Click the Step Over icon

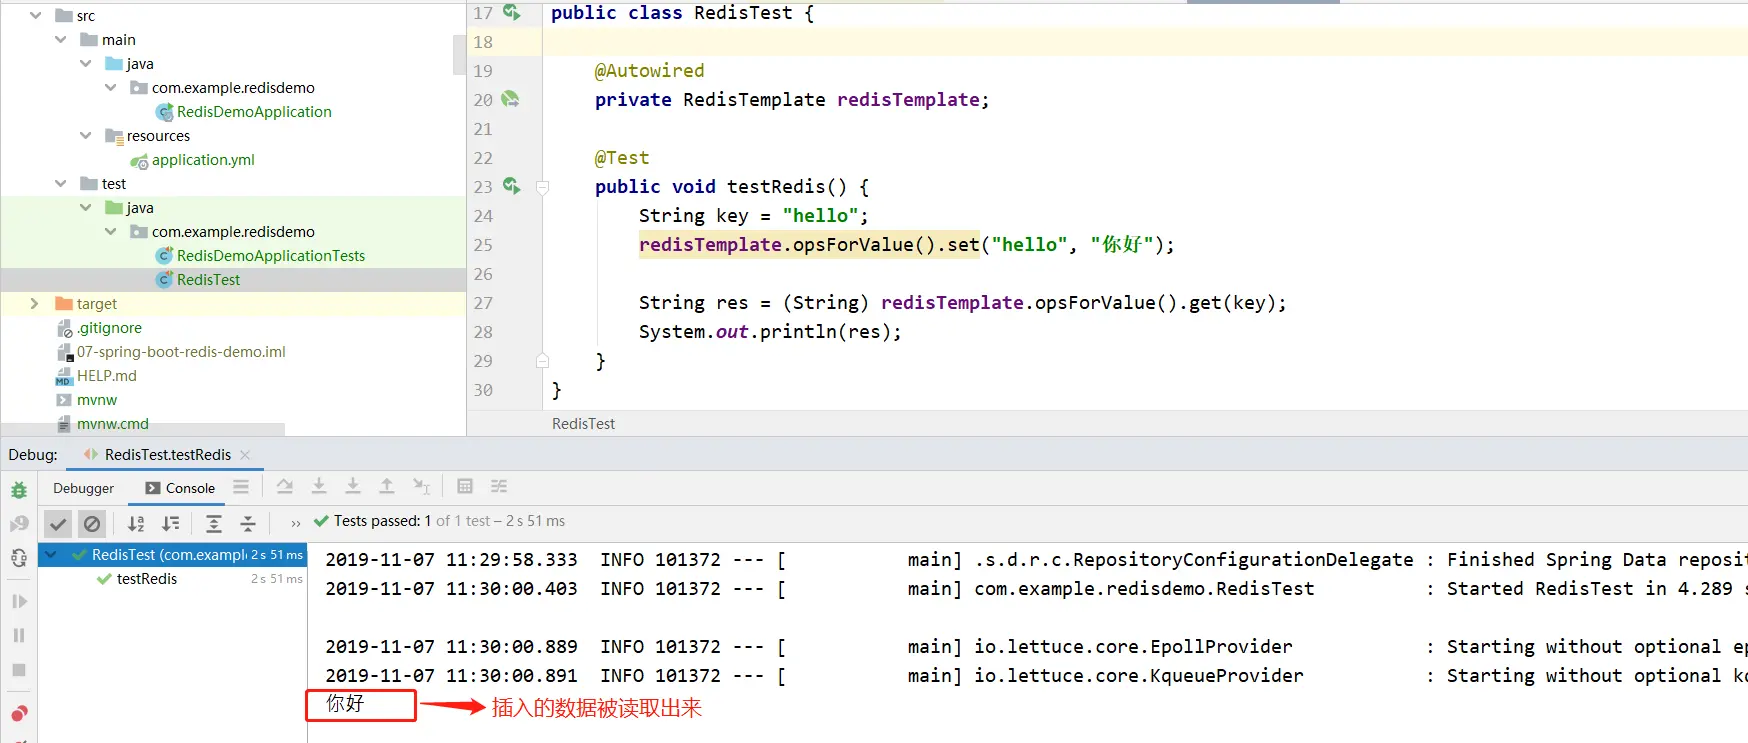285,487
